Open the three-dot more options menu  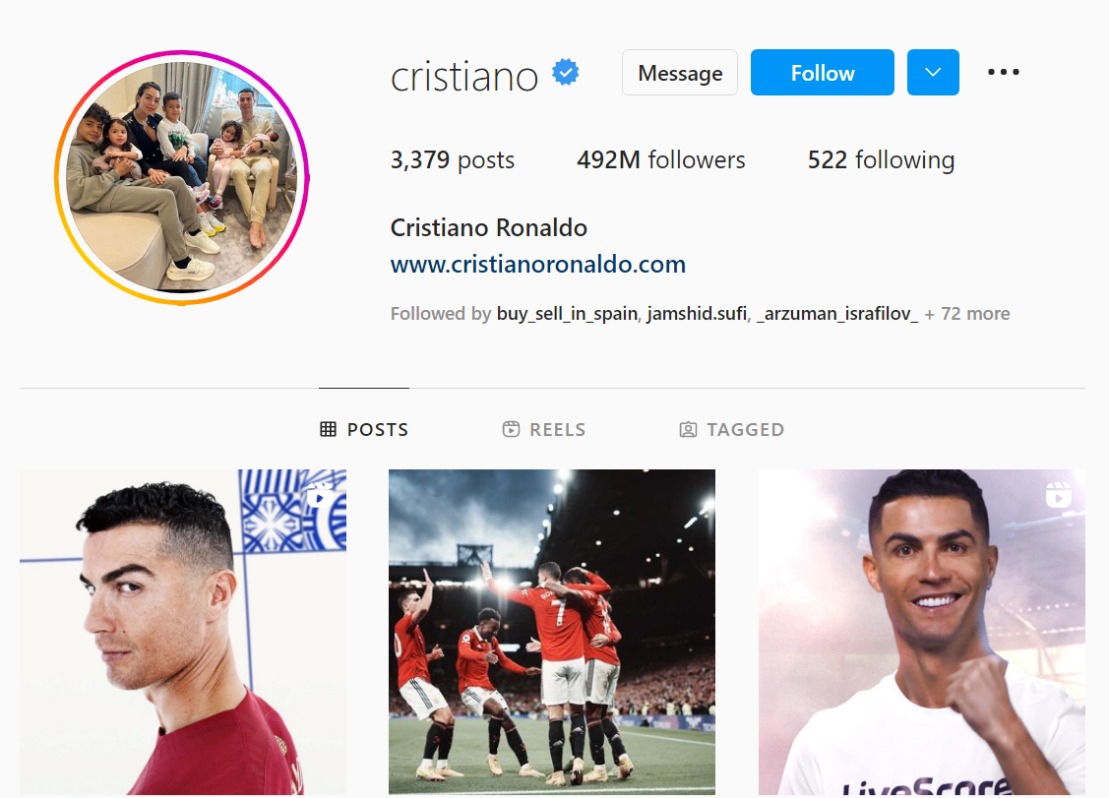(1003, 72)
